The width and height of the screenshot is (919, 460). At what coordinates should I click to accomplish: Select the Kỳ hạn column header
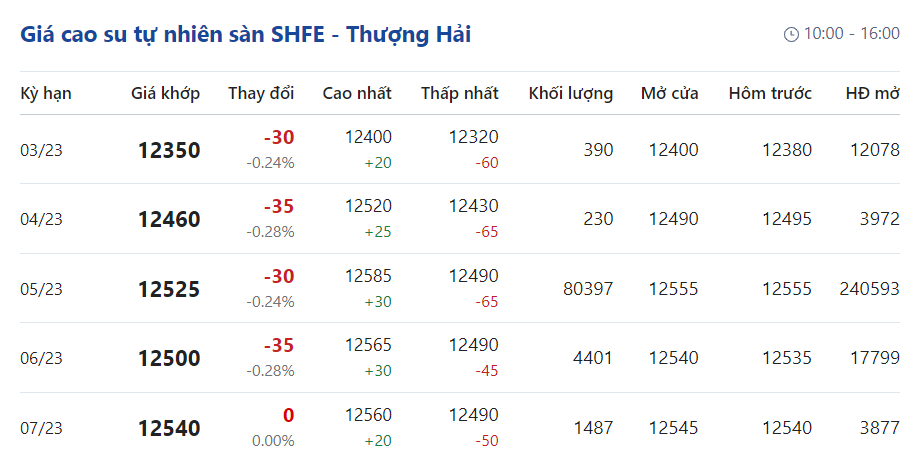click(46, 94)
